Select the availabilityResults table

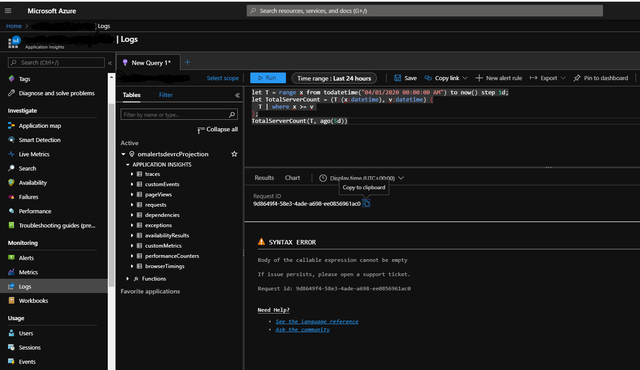[167, 235]
